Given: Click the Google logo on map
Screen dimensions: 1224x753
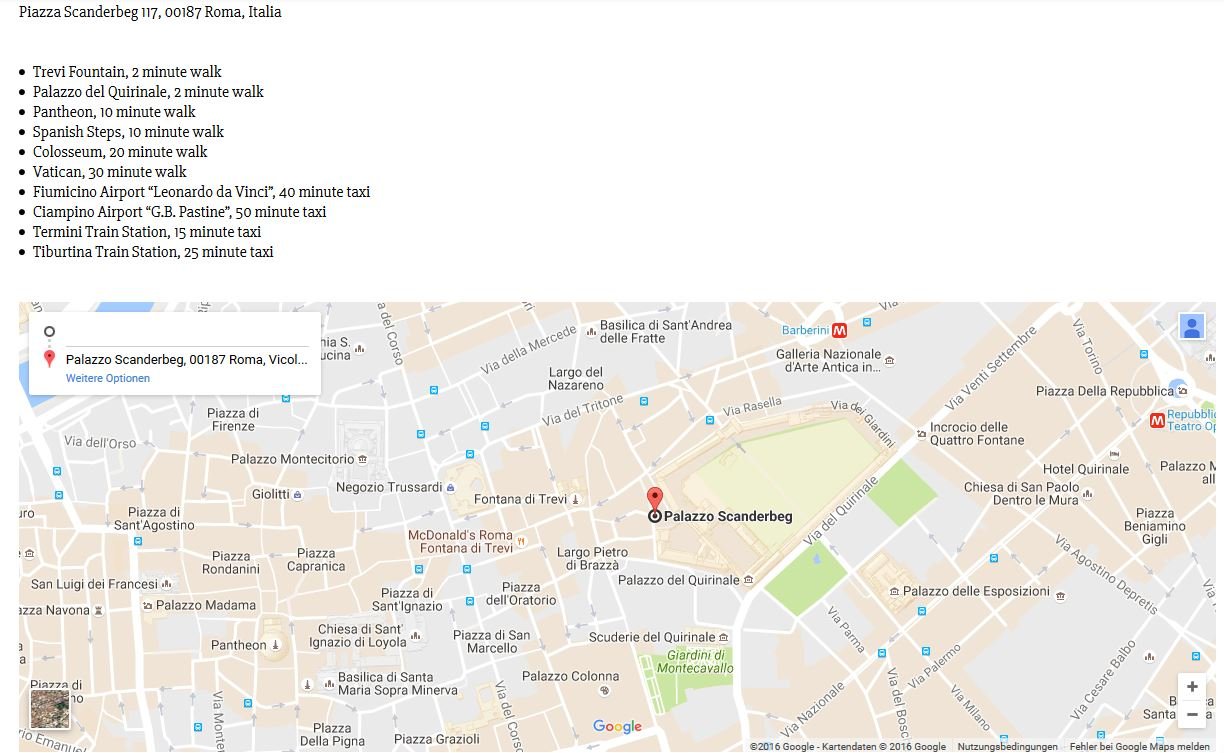Looking at the screenshot, I should (x=617, y=727).
